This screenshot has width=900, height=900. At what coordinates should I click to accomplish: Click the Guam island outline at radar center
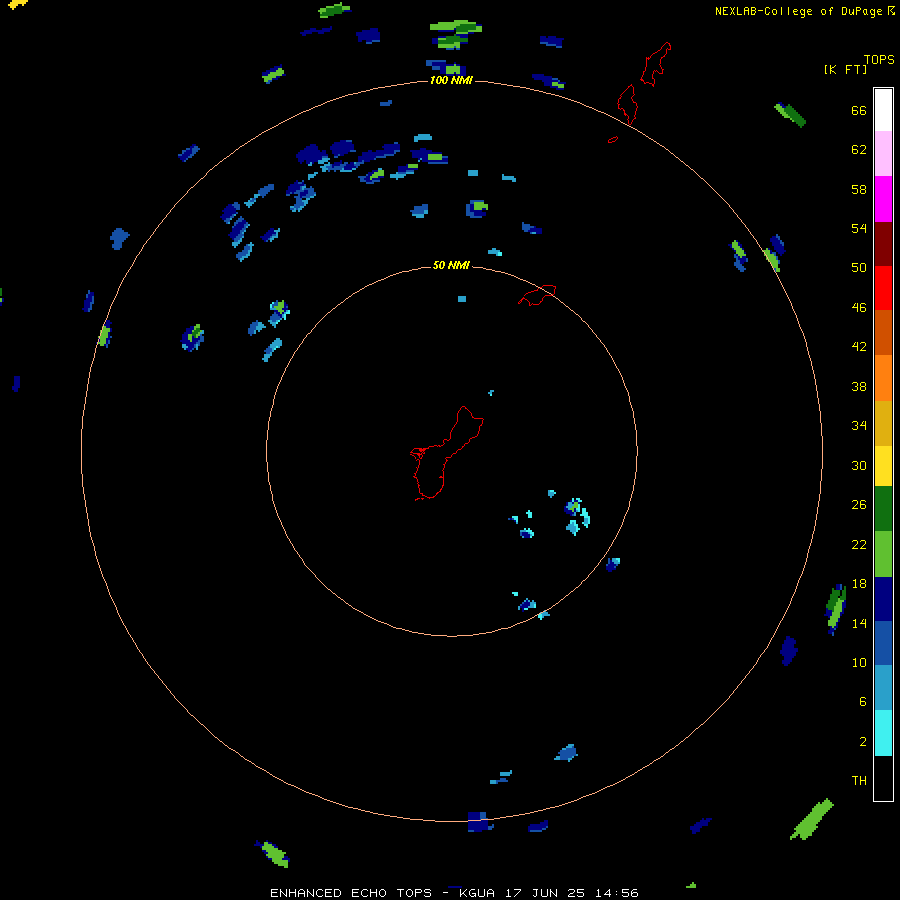[x=447, y=453]
